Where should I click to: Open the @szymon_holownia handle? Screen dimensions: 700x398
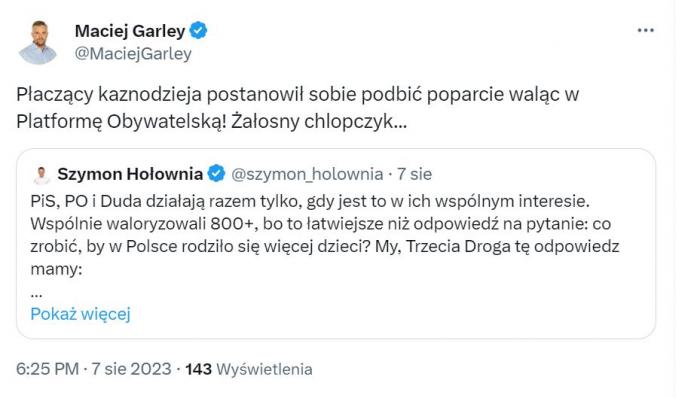point(307,174)
